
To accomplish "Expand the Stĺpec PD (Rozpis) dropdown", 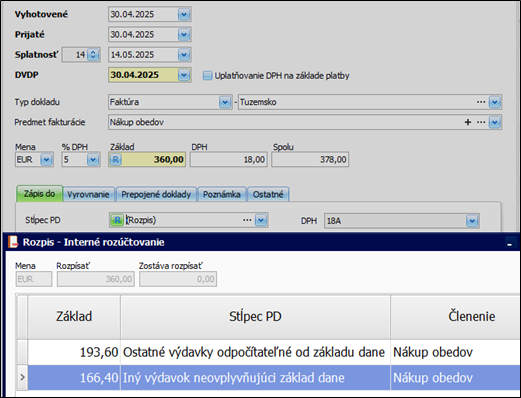I will point(261,220).
